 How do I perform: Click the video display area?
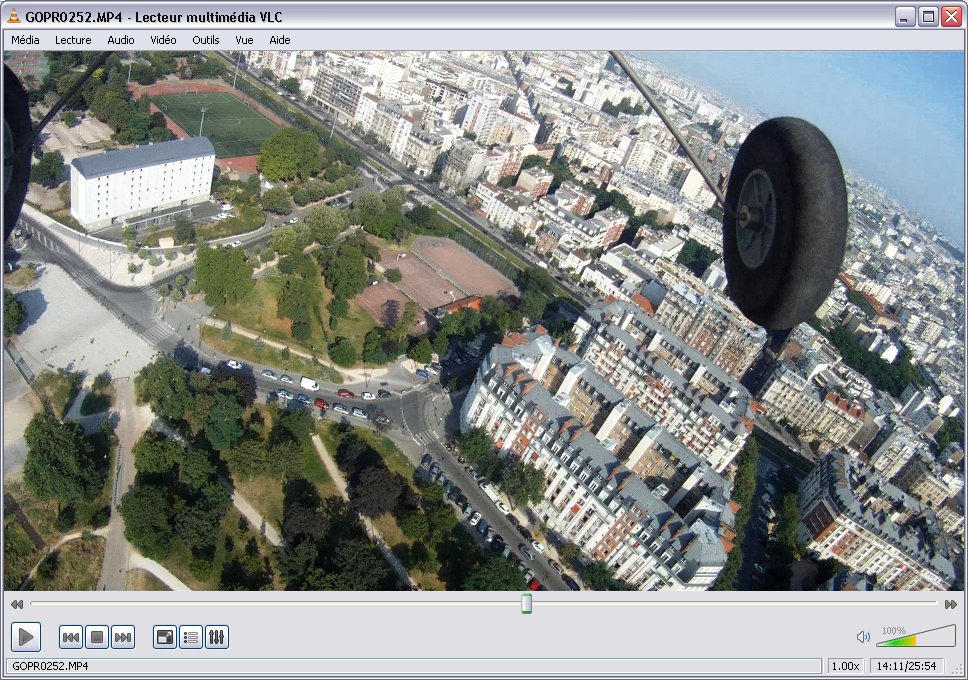[483, 321]
